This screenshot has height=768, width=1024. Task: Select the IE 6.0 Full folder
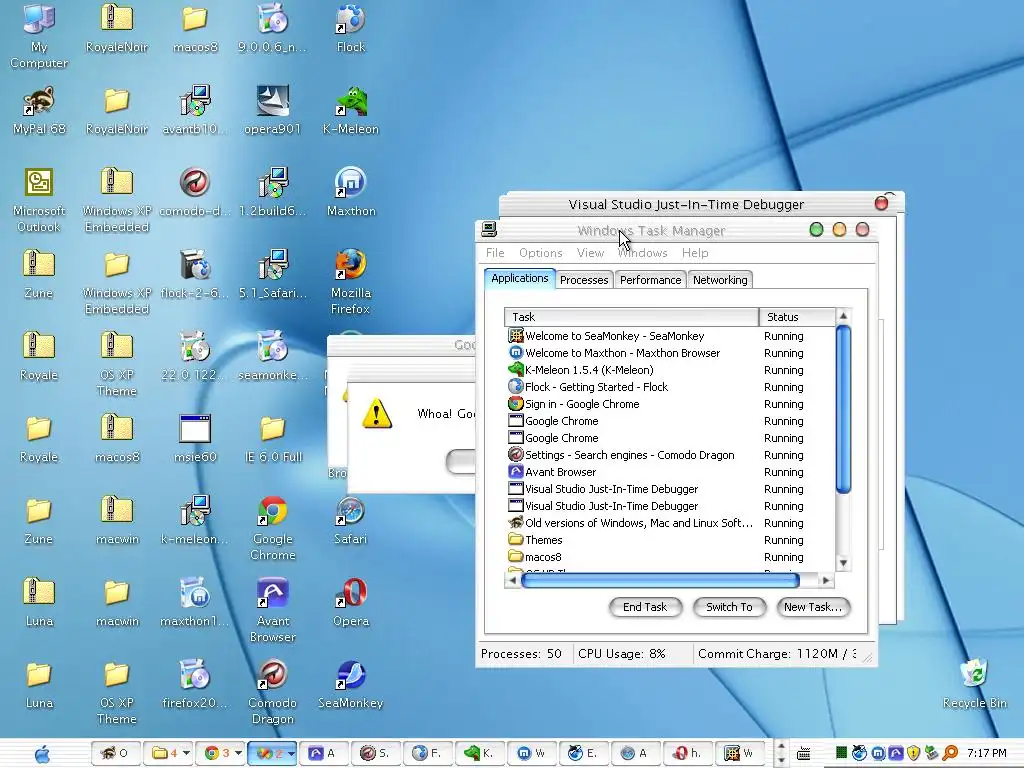(273, 438)
